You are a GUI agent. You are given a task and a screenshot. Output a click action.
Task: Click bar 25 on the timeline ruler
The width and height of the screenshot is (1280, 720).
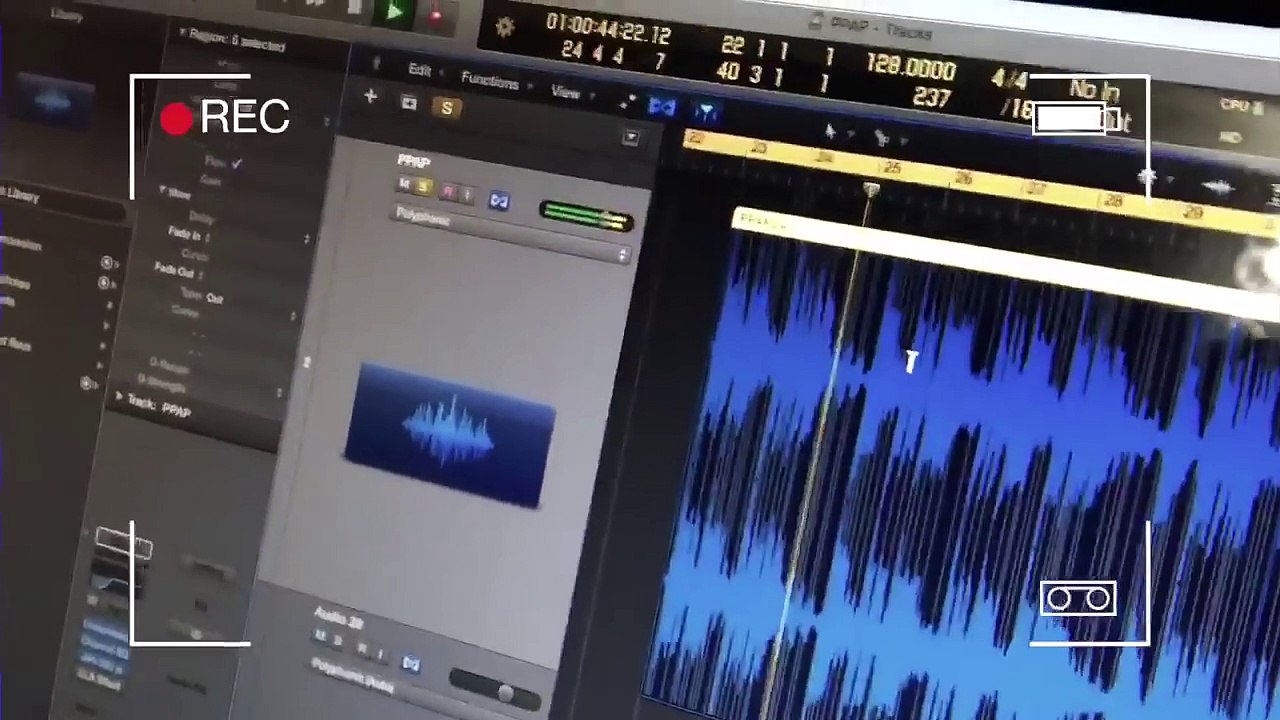click(892, 169)
